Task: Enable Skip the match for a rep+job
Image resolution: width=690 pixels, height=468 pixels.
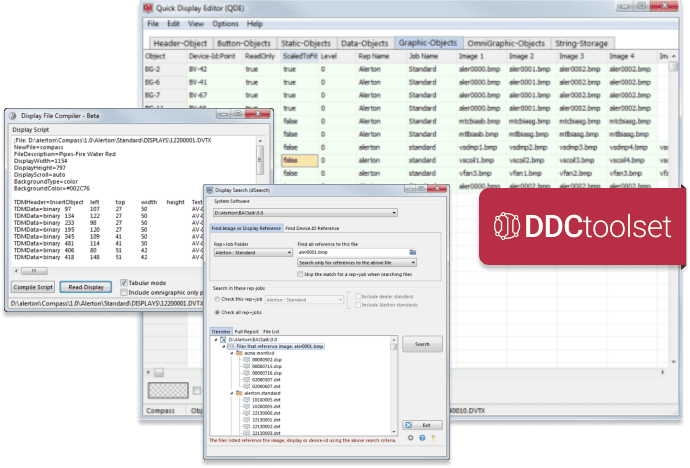Action: click(299, 273)
